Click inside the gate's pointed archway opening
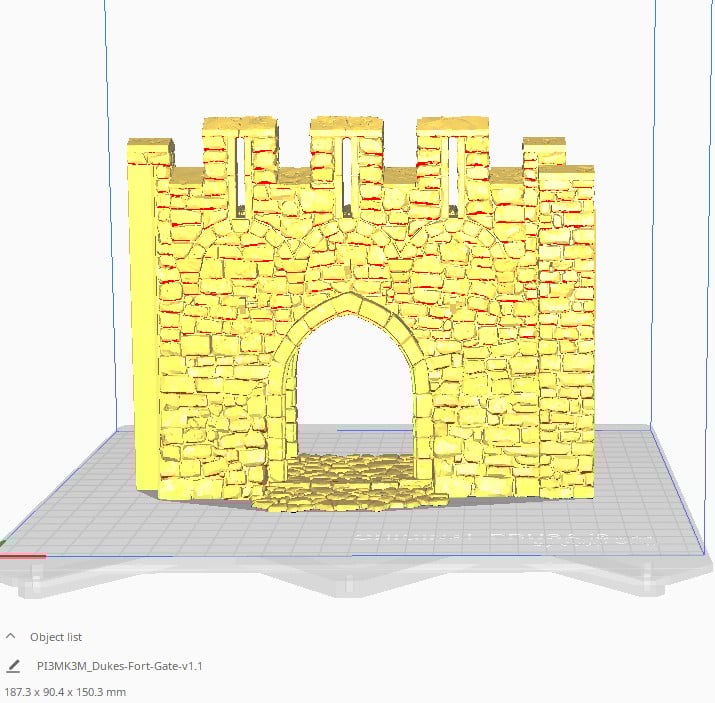 pos(354,390)
